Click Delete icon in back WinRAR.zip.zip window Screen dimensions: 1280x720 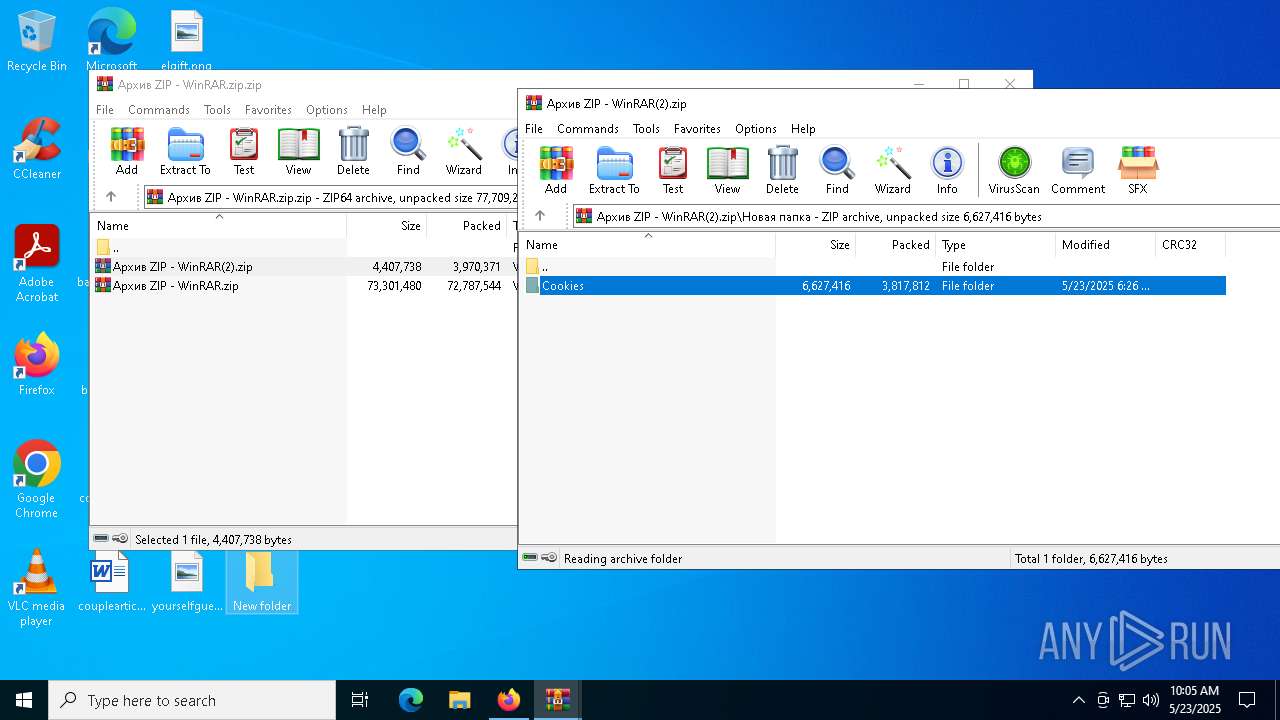[353, 151]
